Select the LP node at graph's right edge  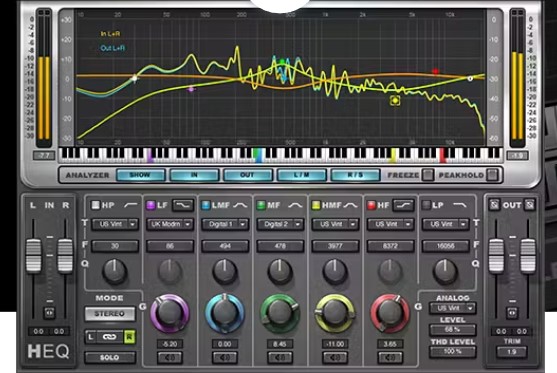(470, 79)
